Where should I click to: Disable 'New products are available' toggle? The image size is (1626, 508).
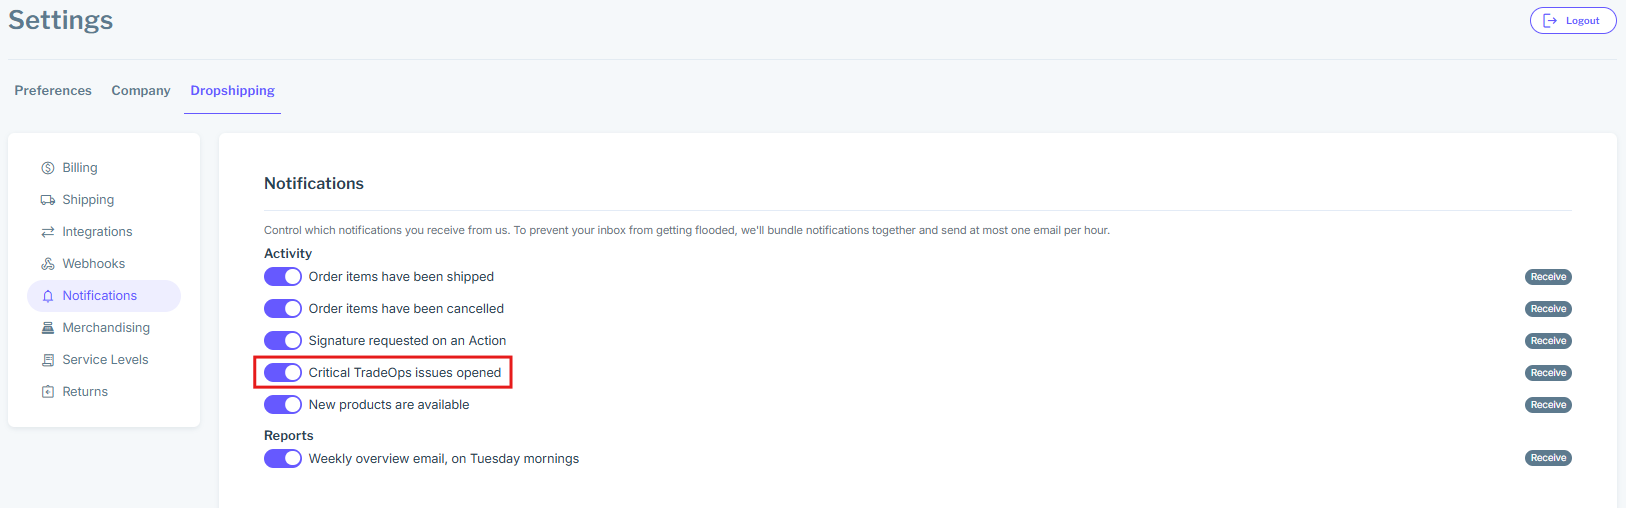pos(283,405)
